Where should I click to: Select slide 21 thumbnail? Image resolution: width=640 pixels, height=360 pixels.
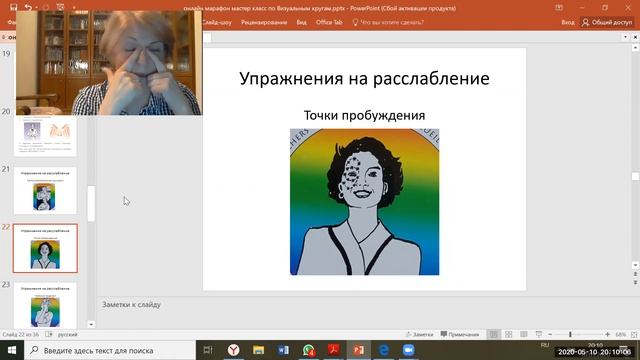tap(45, 191)
